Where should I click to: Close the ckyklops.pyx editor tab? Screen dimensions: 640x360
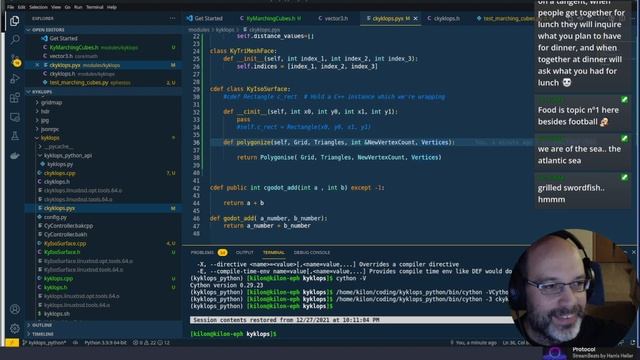[x=416, y=18]
